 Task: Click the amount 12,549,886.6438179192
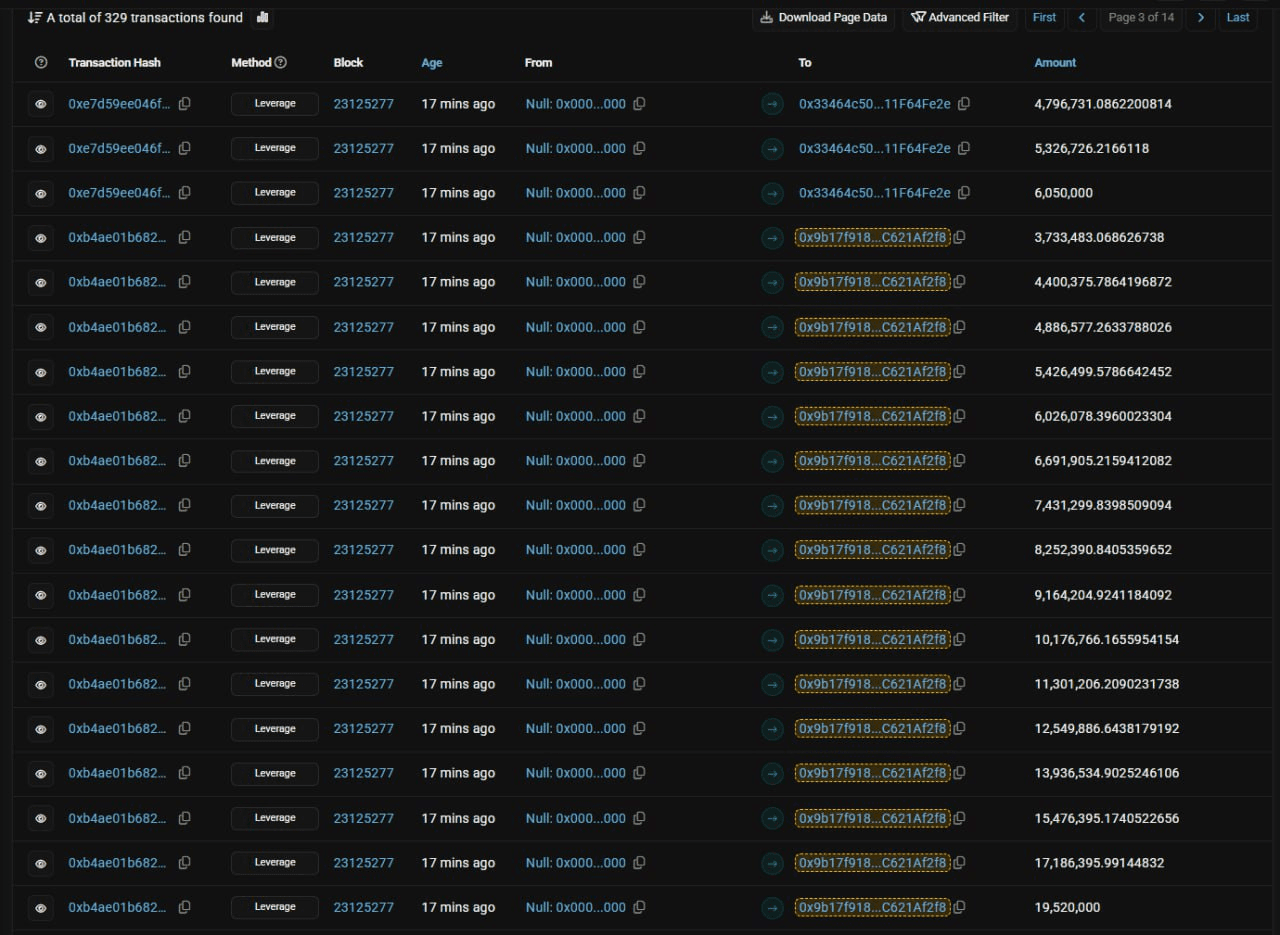(x=1107, y=728)
